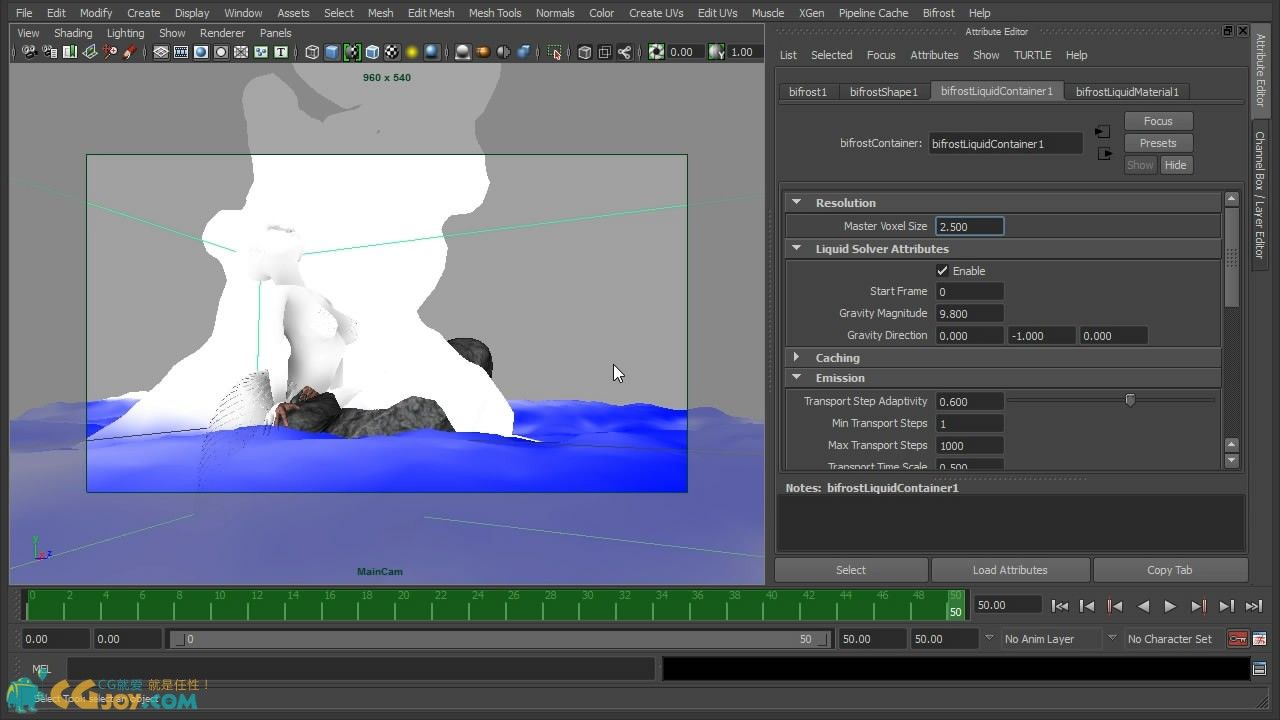Open the File menu
The height and width of the screenshot is (720, 1280).
coord(24,13)
